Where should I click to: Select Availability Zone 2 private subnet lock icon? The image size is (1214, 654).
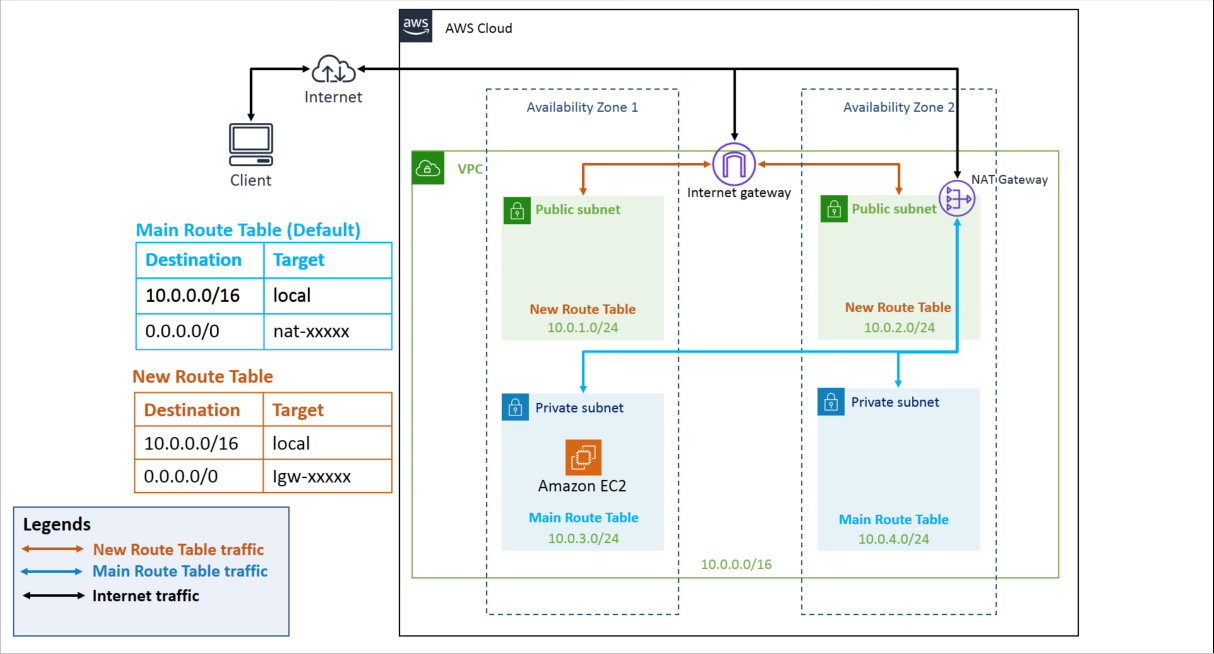831,402
